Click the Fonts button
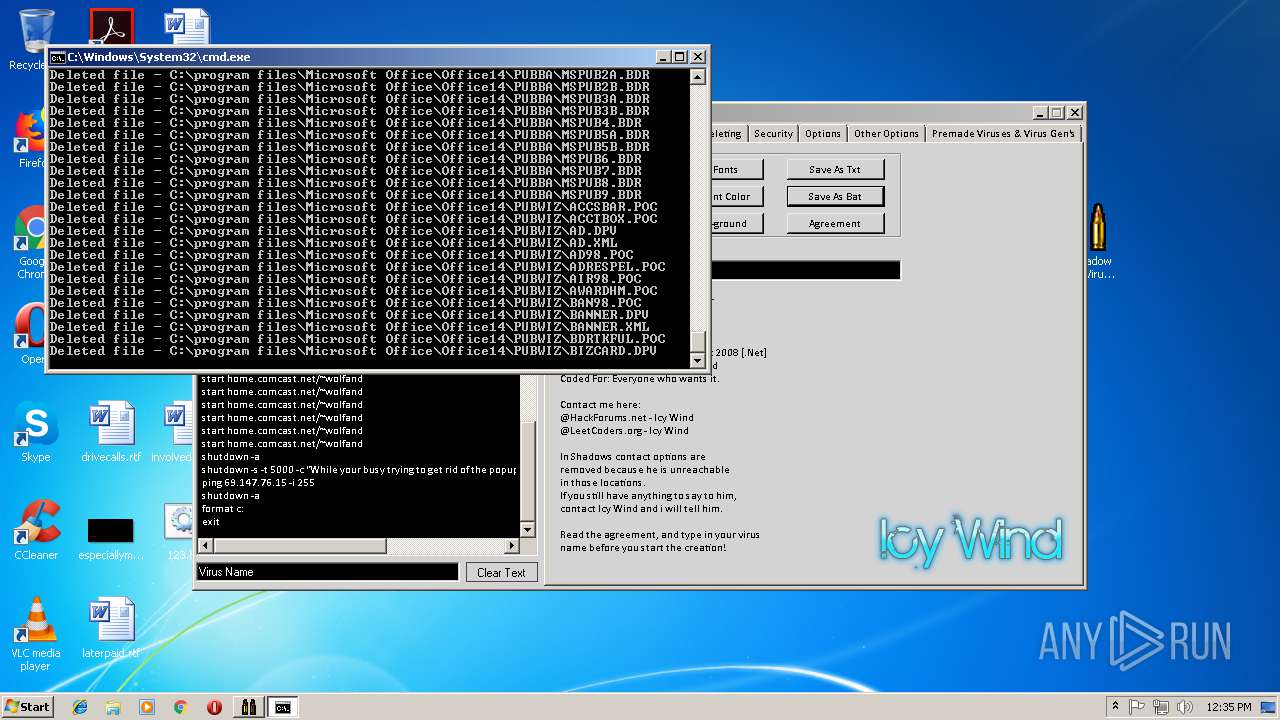Image resolution: width=1280 pixels, height=720 pixels. [736, 170]
